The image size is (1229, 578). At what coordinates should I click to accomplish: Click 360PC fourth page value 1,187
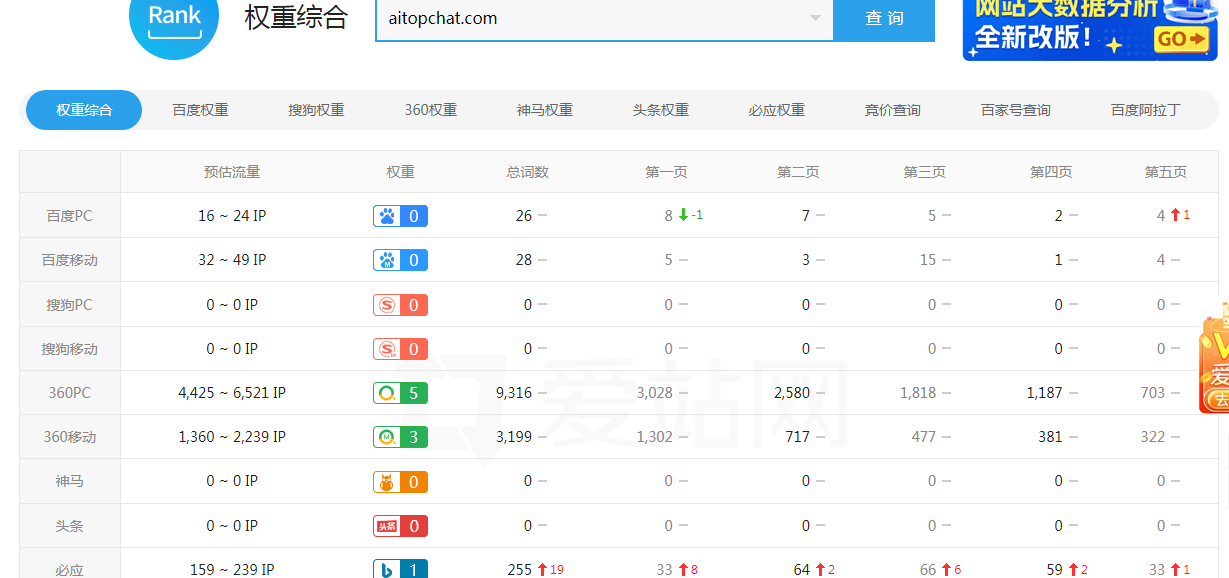(x=1045, y=392)
